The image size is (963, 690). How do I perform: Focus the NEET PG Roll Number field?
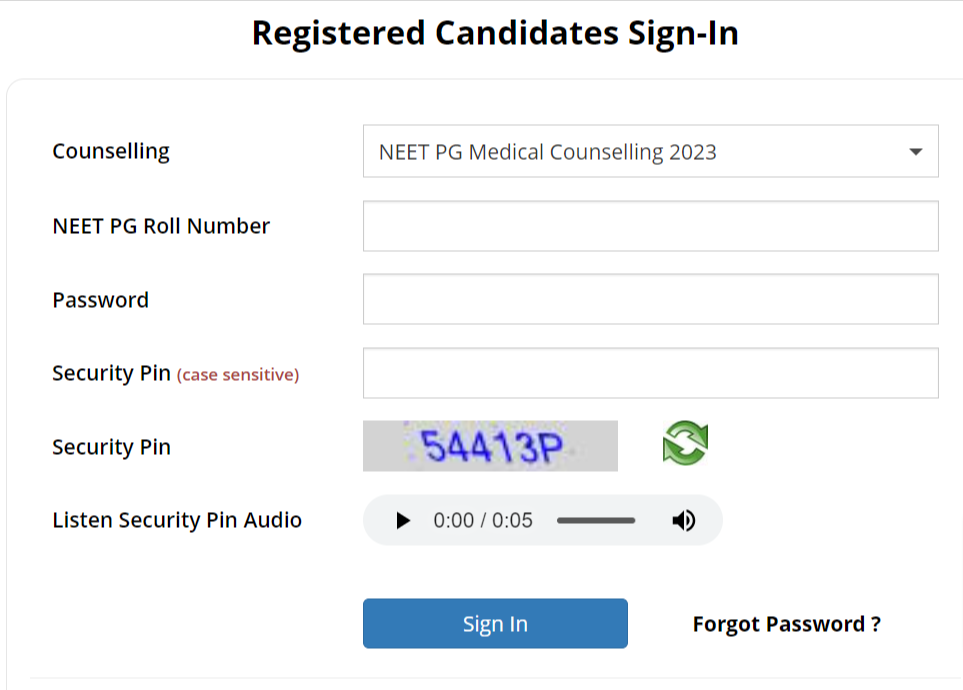click(650, 226)
